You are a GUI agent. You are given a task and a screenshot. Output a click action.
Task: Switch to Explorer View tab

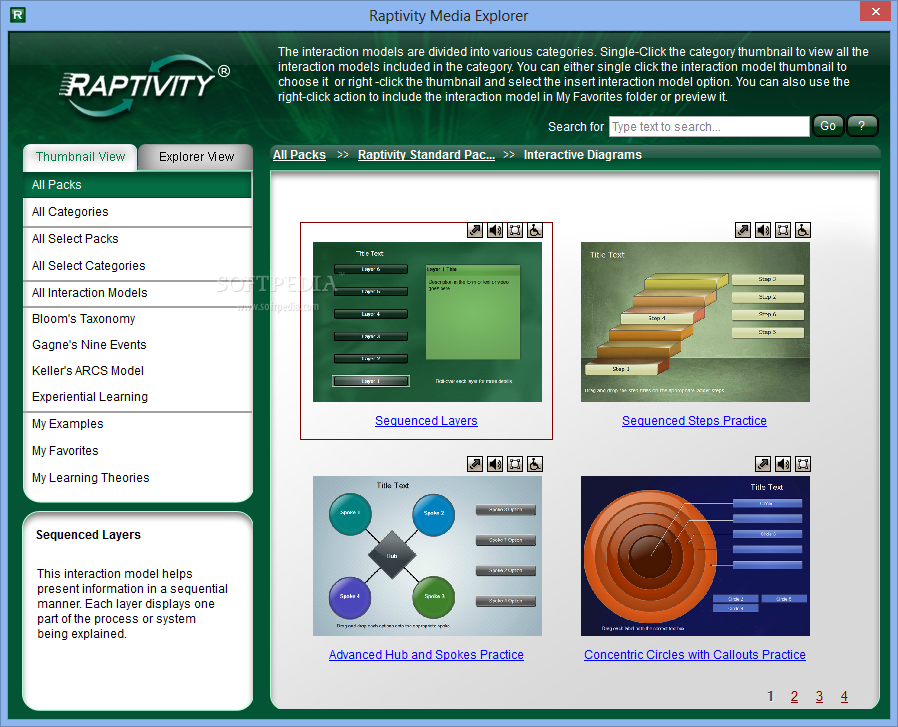196,157
